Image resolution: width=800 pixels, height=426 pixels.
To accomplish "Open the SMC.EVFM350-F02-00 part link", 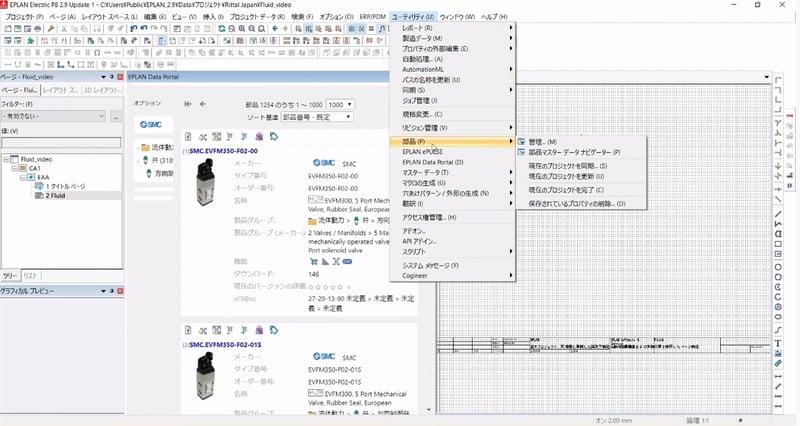I will click(x=223, y=151).
